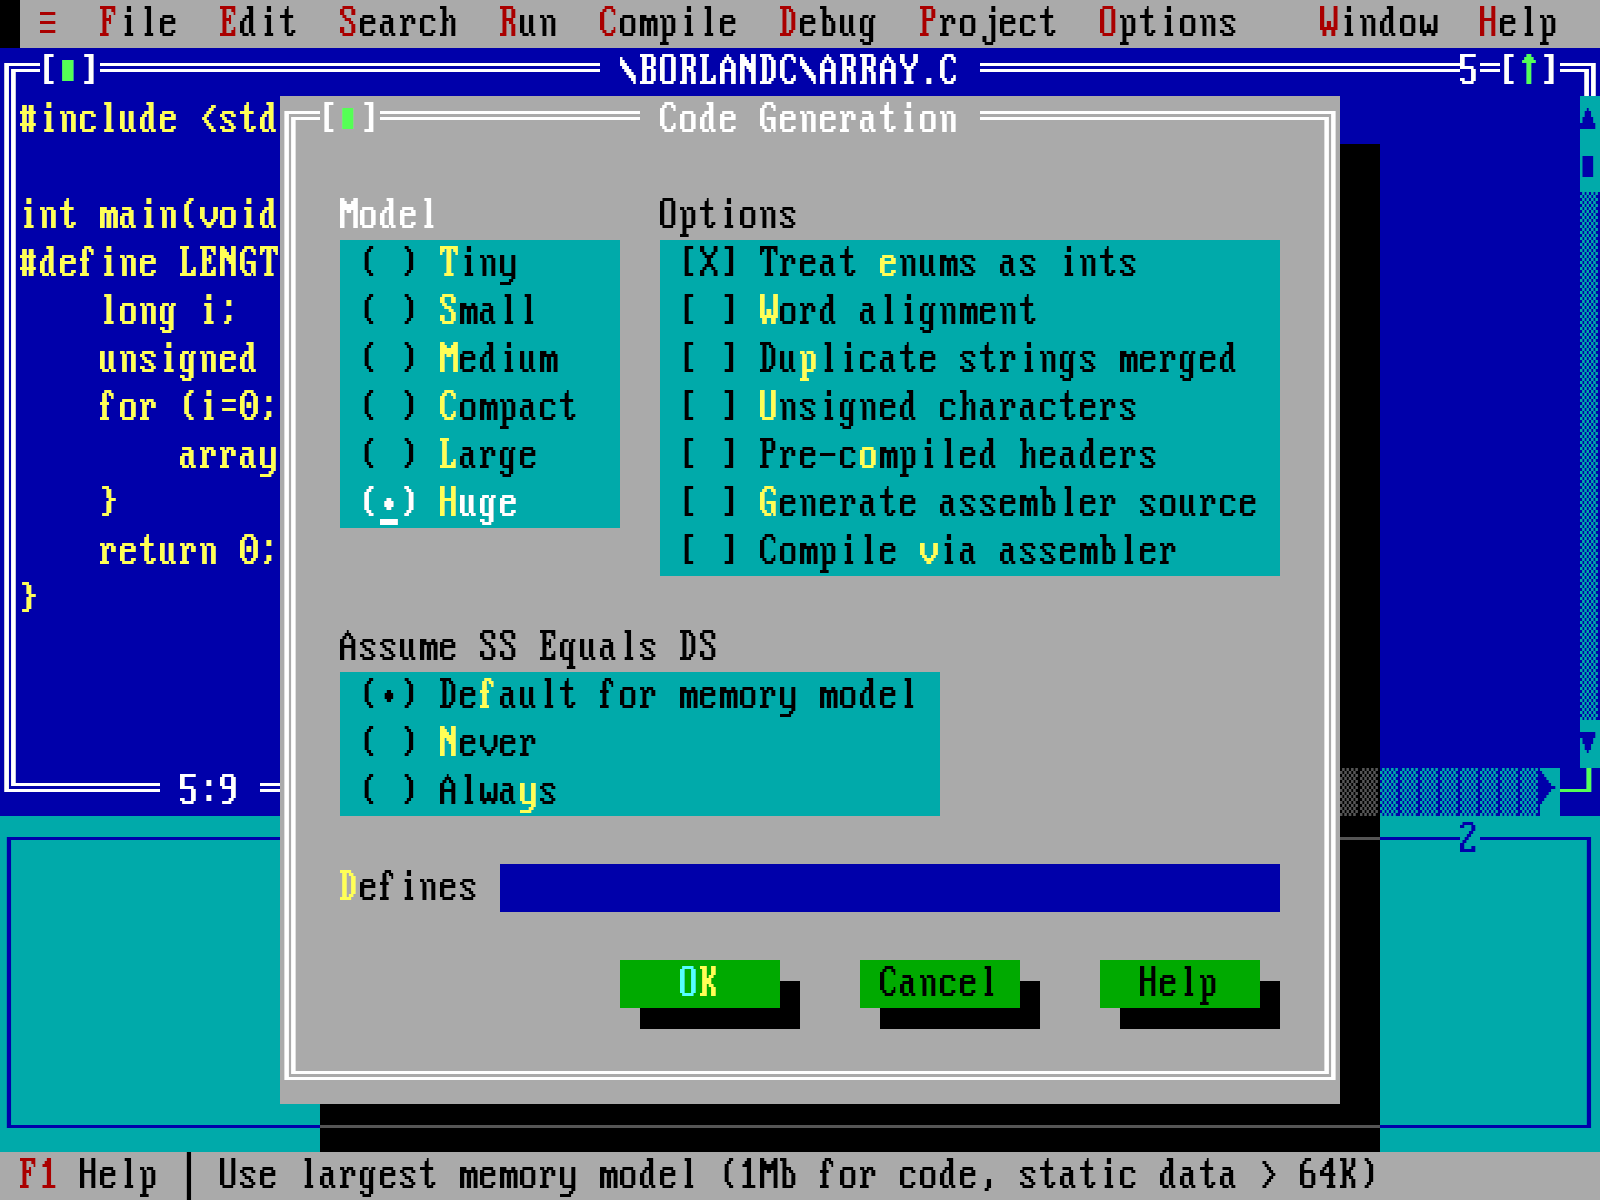Open the Edit menu
The image size is (1600, 1200).
click(x=258, y=22)
